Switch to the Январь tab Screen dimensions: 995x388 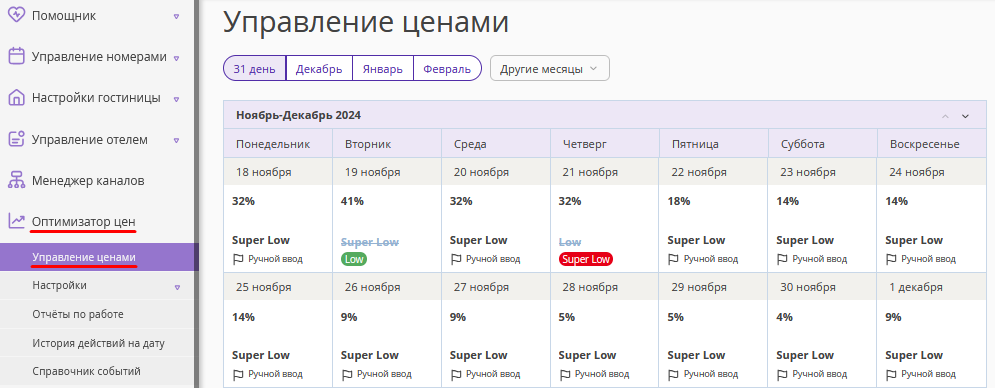383,69
